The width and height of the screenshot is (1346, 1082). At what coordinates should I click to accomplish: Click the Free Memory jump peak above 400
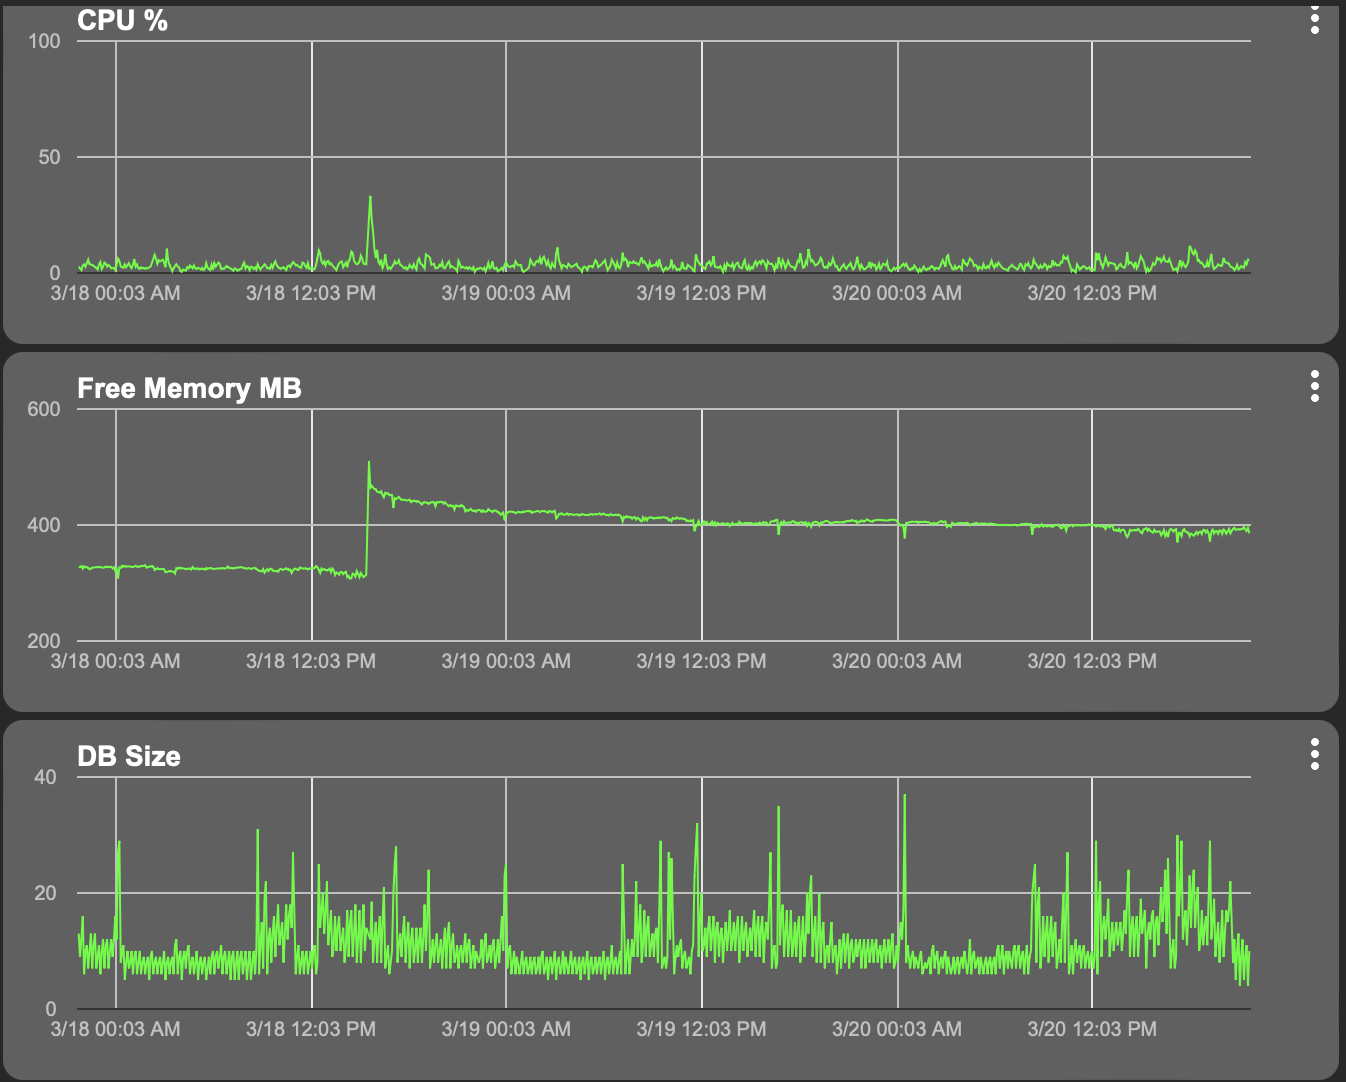[x=369, y=462]
